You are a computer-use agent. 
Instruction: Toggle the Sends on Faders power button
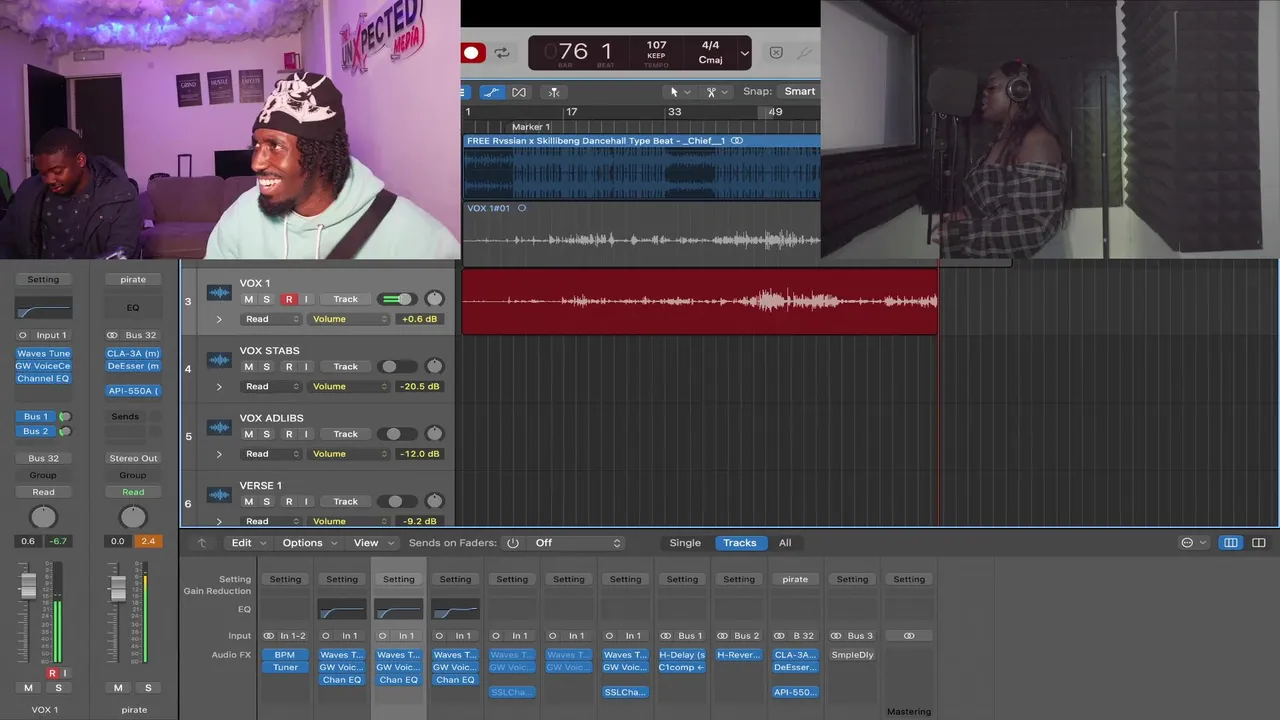pos(513,543)
